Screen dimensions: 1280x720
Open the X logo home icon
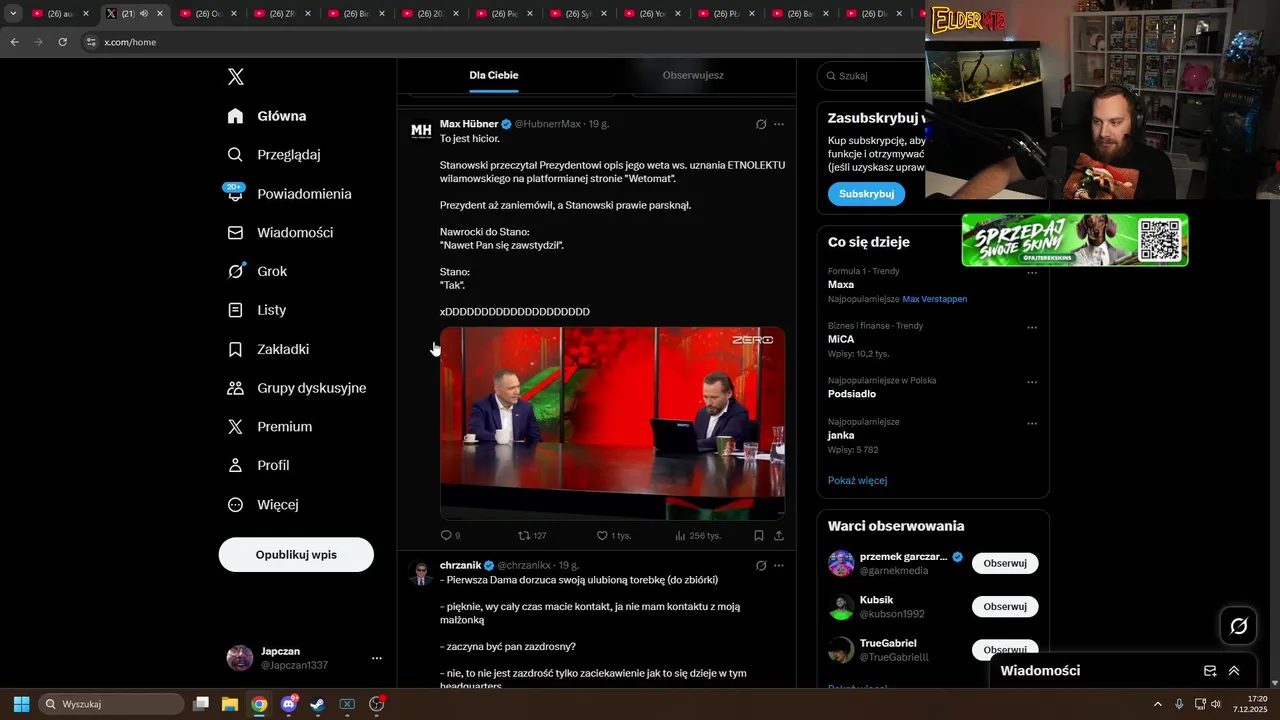[x=236, y=77]
